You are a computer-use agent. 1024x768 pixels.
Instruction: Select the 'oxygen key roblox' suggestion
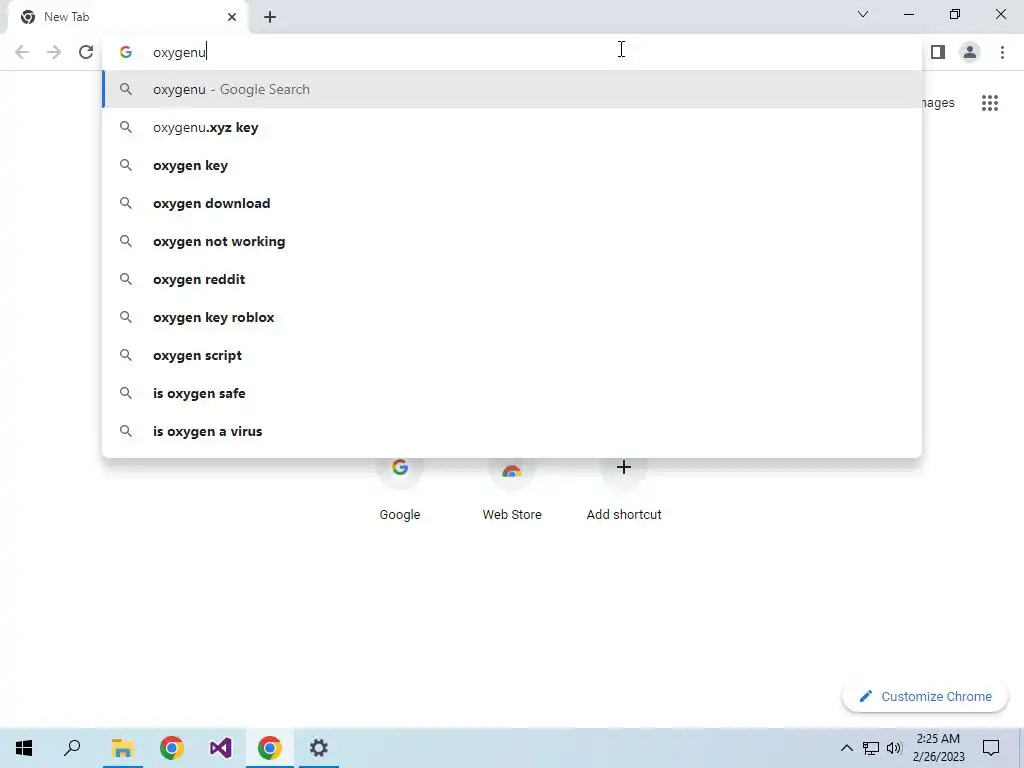point(512,317)
